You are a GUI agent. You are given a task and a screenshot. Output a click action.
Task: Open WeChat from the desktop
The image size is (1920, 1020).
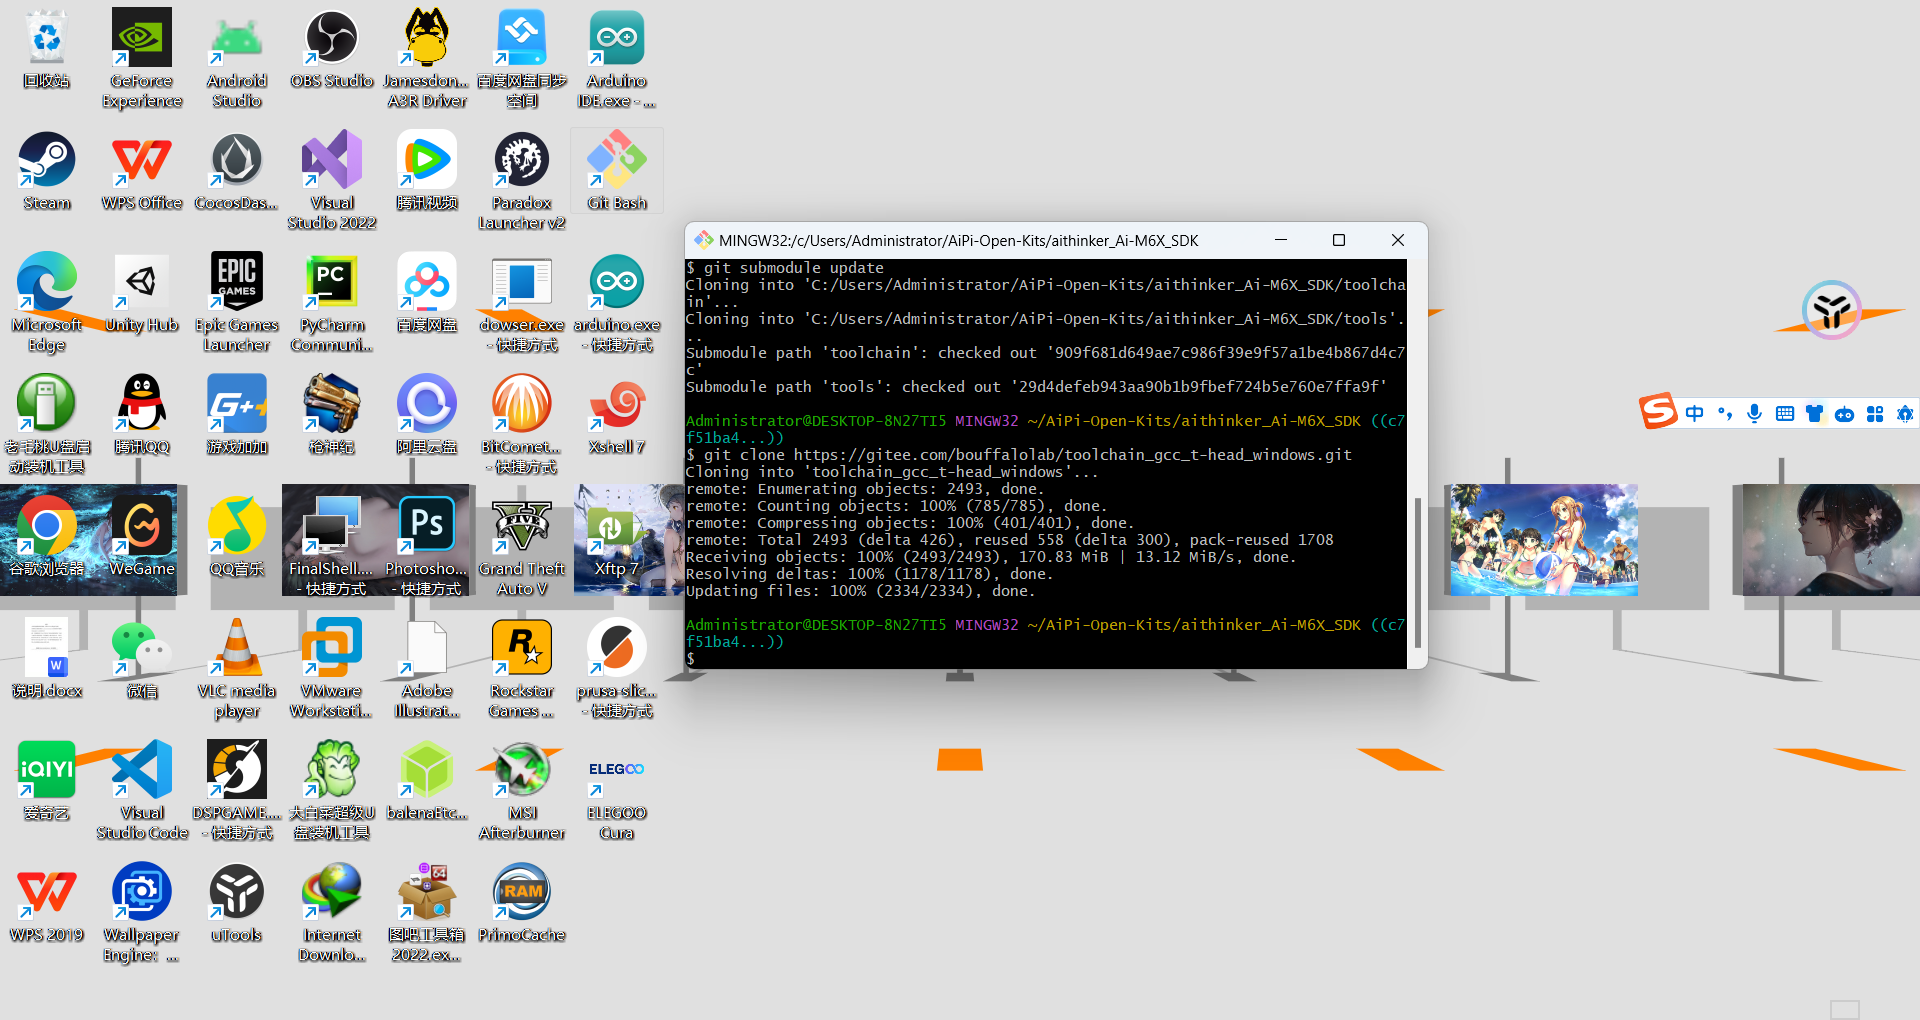pyautogui.click(x=142, y=659)
